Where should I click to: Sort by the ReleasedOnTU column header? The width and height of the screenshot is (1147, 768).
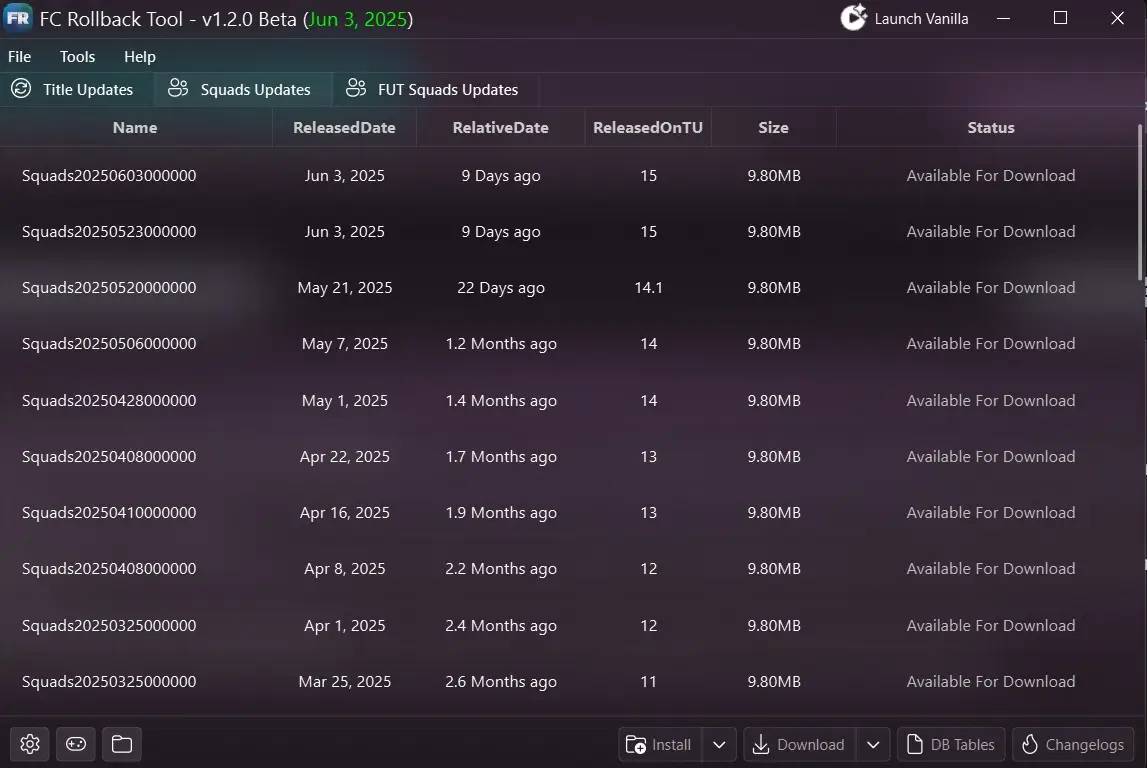[x=648, y=127]
